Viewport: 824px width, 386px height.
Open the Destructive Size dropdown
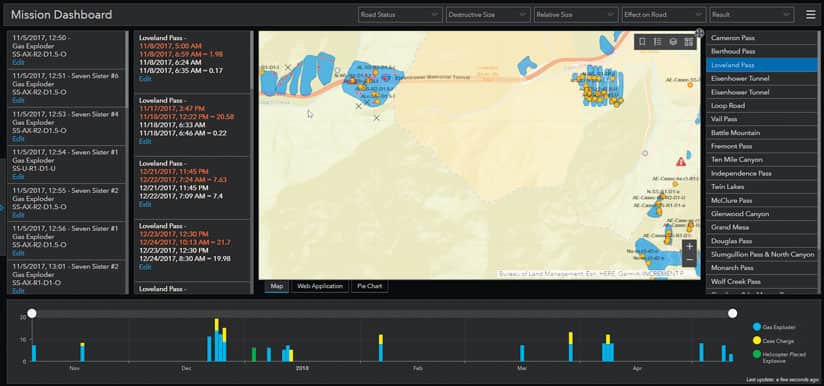pyautogui.click(x=488, y=15)
